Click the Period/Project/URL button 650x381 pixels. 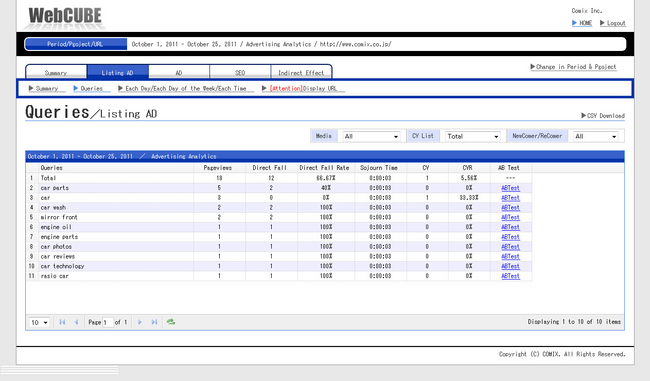pyautogui.click(x=75, y=44)
